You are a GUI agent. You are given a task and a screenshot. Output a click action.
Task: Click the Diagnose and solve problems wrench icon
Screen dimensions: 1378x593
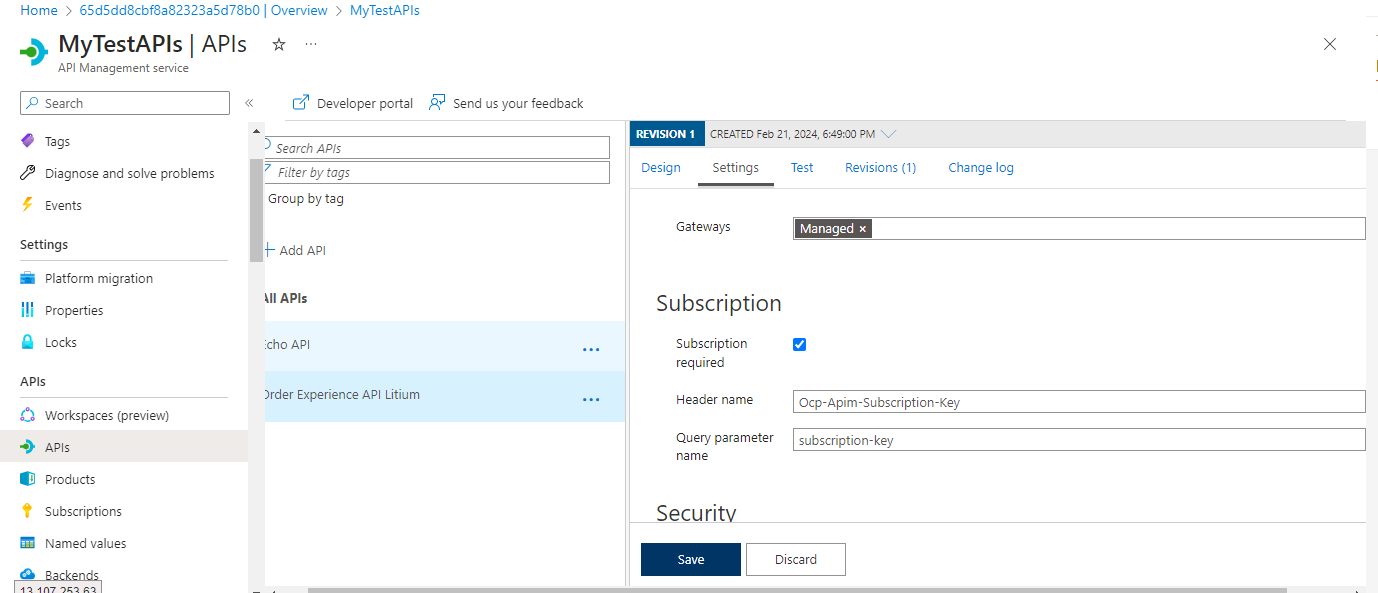point(28,173)
